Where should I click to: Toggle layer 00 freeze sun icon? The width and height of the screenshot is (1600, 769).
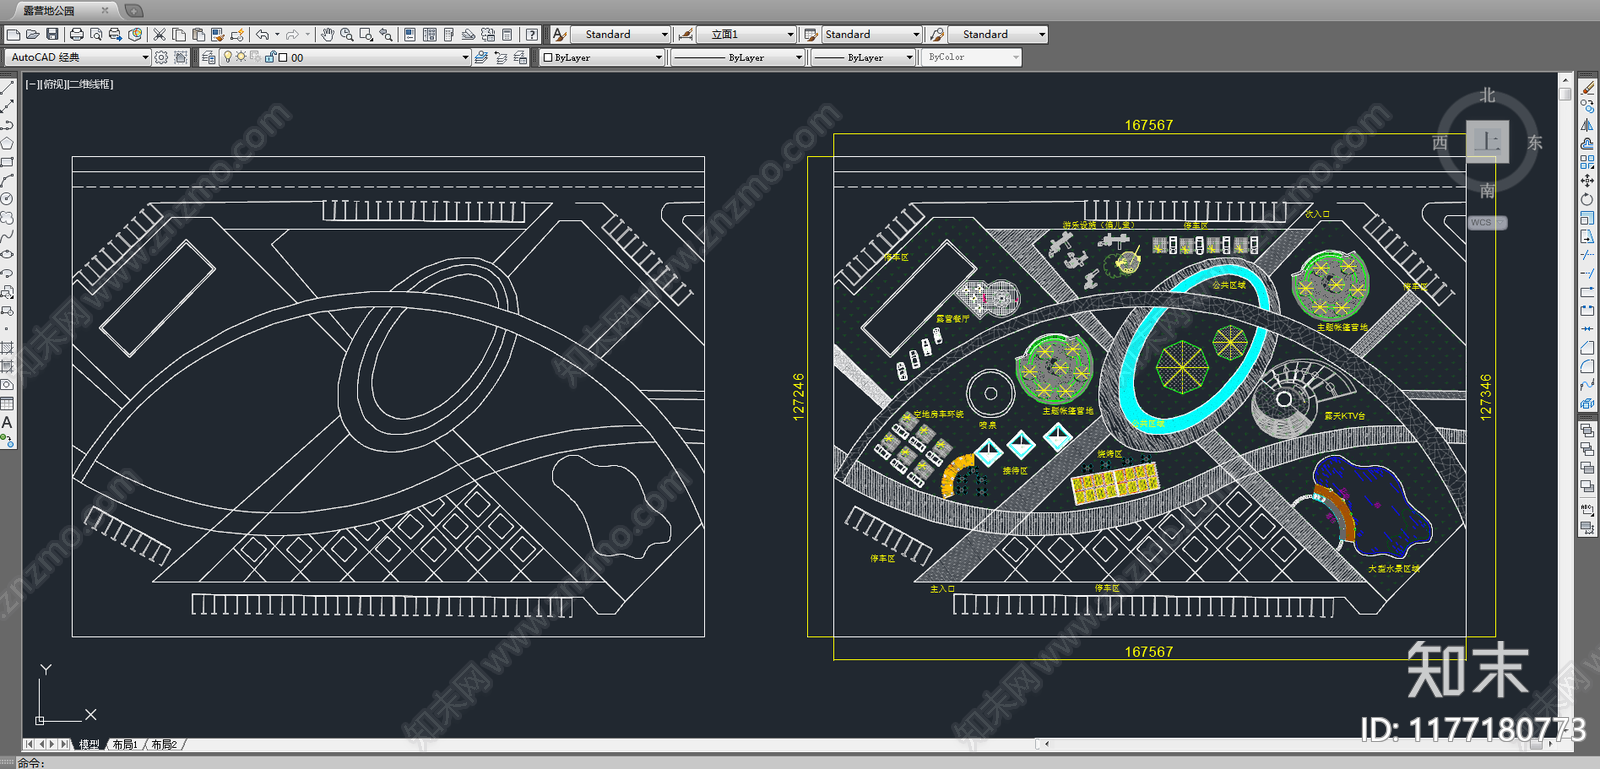(241, 57)
